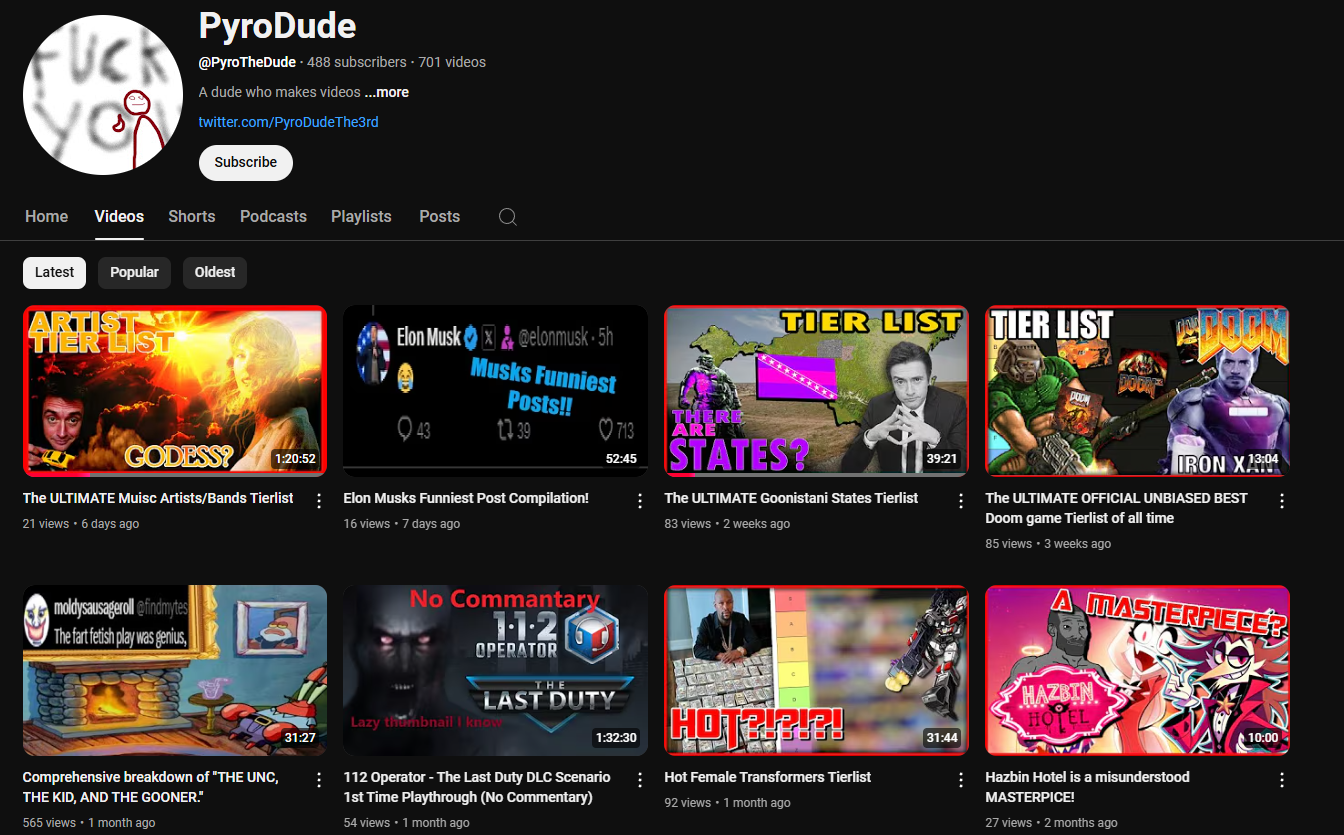Switch to the Posts tab

[x=440, y=216]
